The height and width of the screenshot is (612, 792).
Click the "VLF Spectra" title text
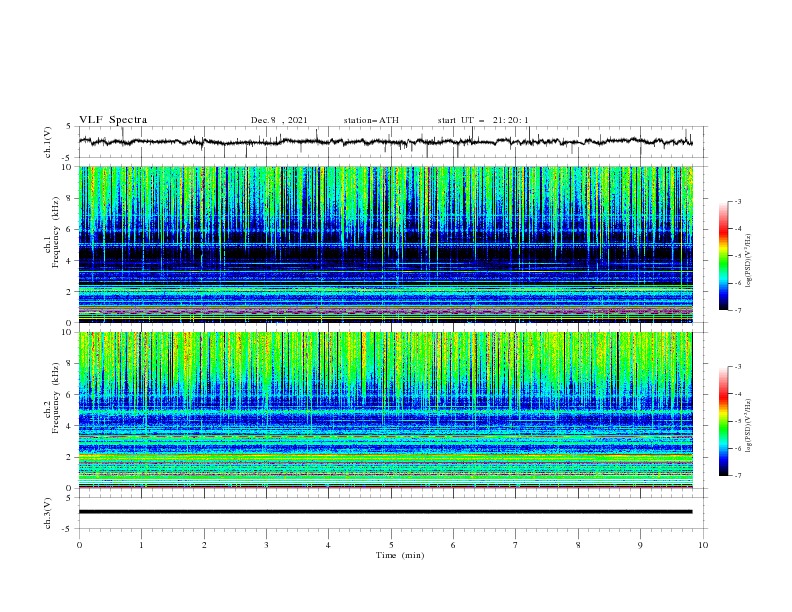[113, 120]
